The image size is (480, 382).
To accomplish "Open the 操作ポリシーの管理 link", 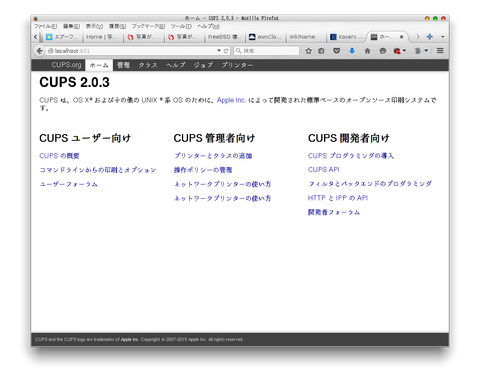I will click(203, 170).
